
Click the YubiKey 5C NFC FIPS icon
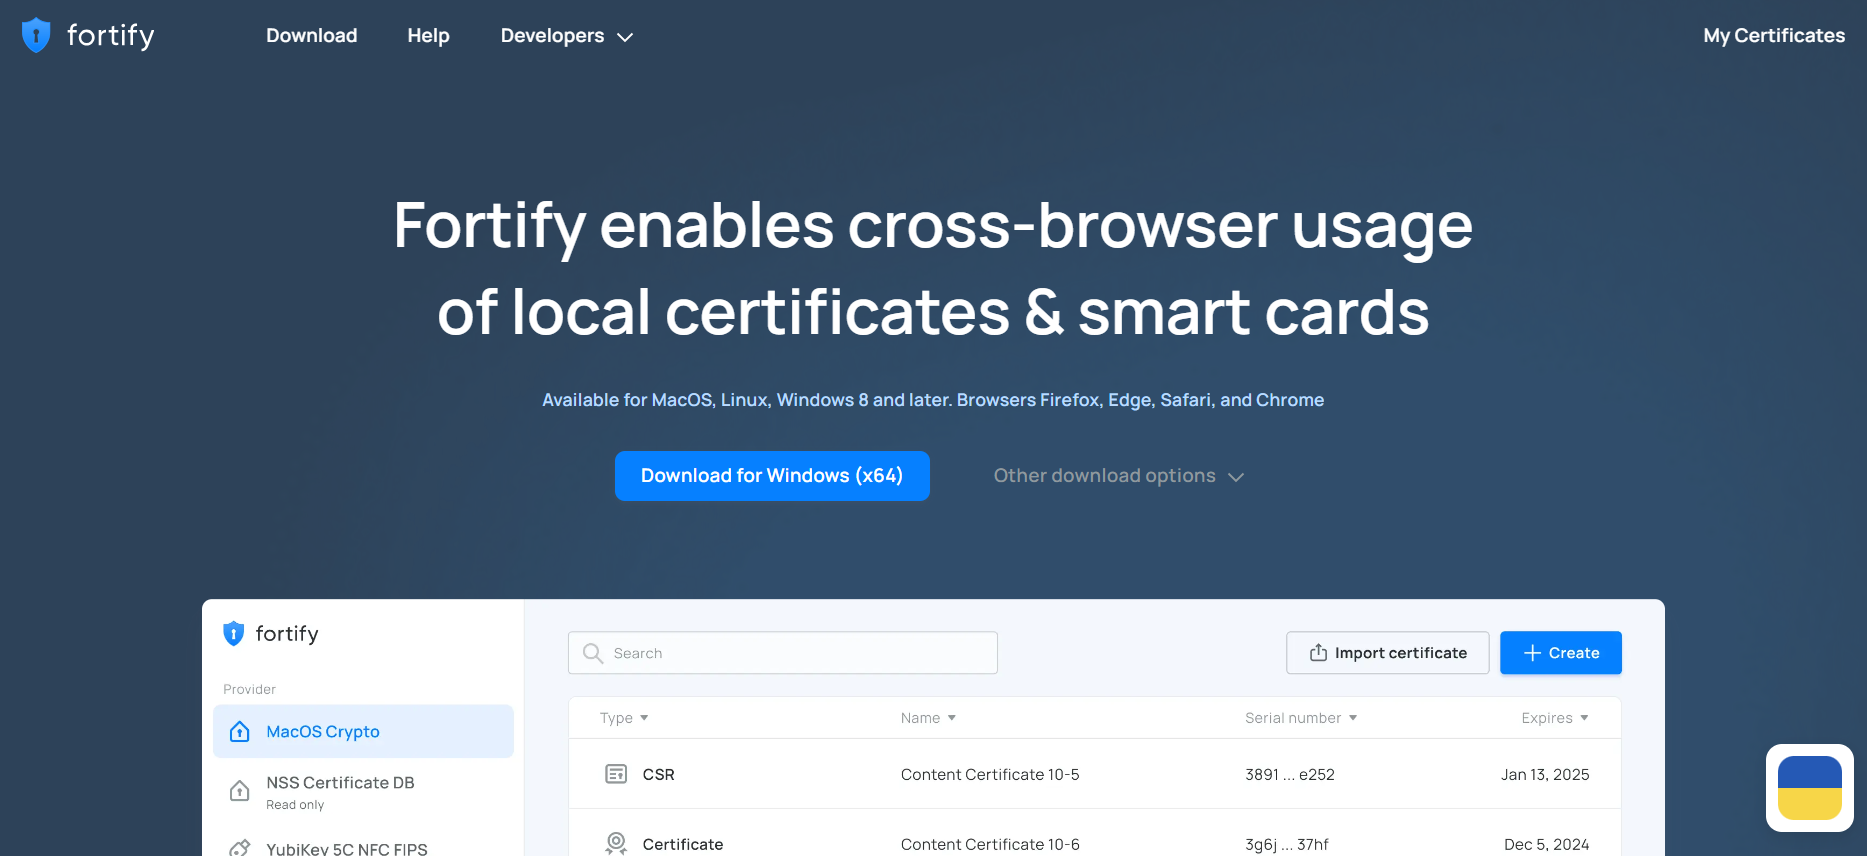pyautogui.click(x=240, y=848)
